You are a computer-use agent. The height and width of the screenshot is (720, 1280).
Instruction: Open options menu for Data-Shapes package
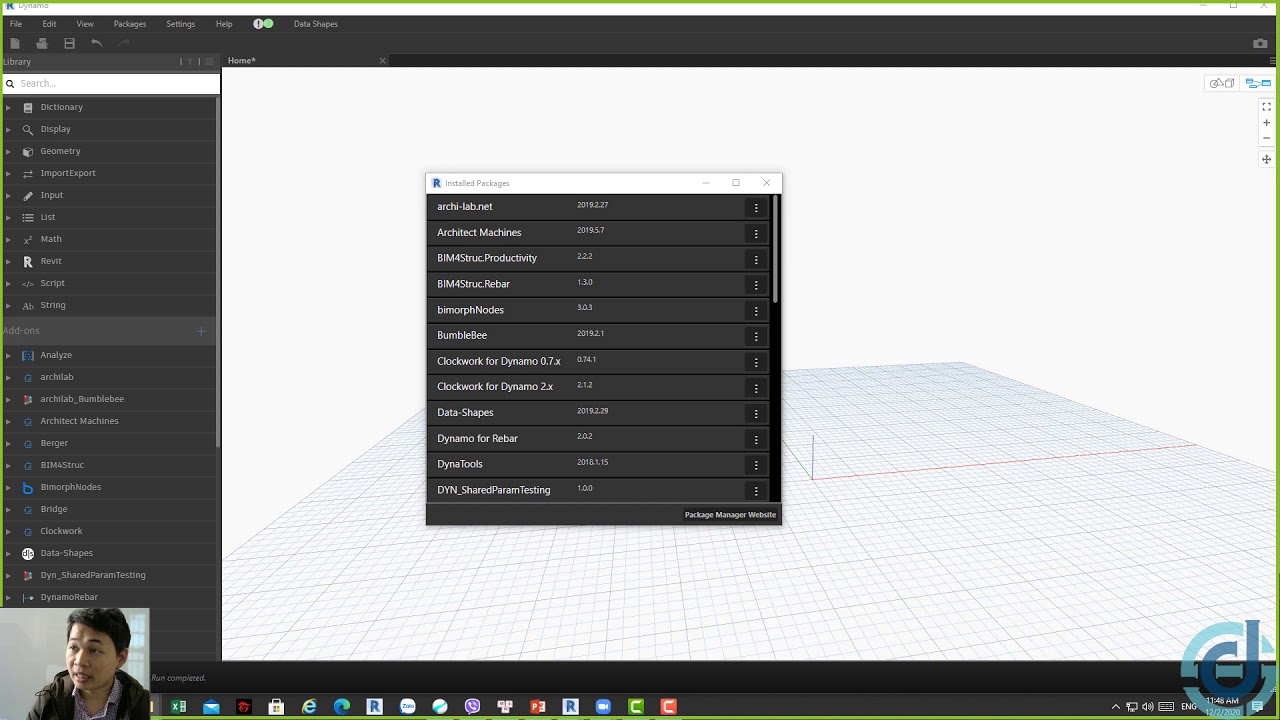(x=756, y=413)
